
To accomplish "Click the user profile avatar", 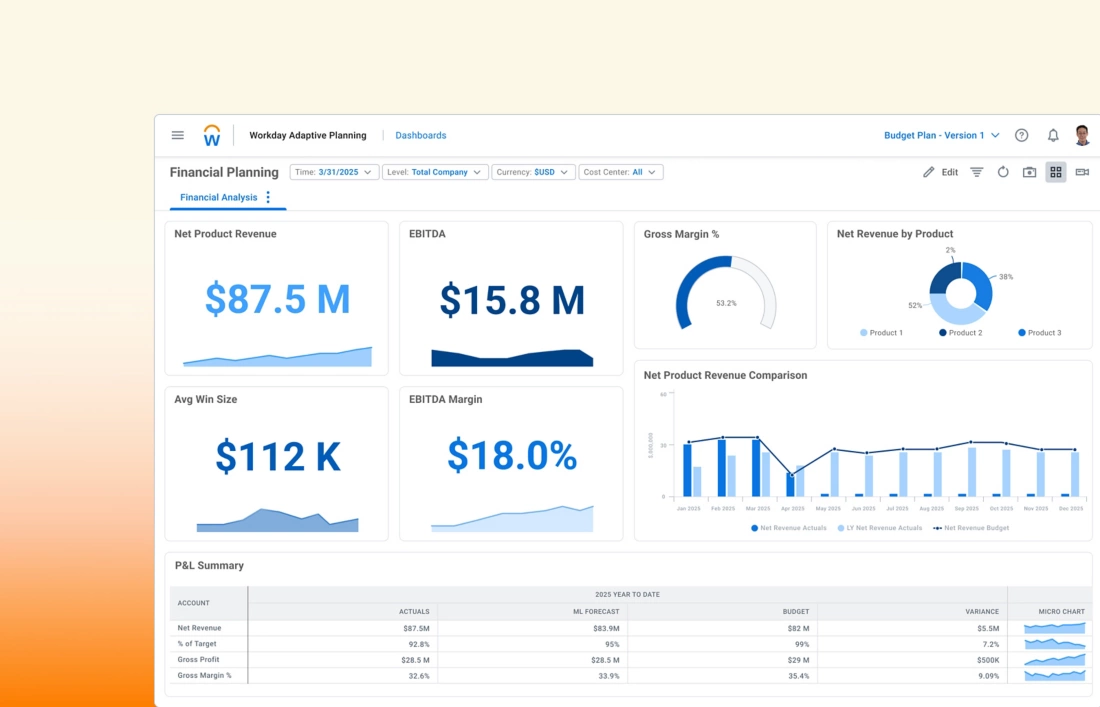I will (1081, 135).
